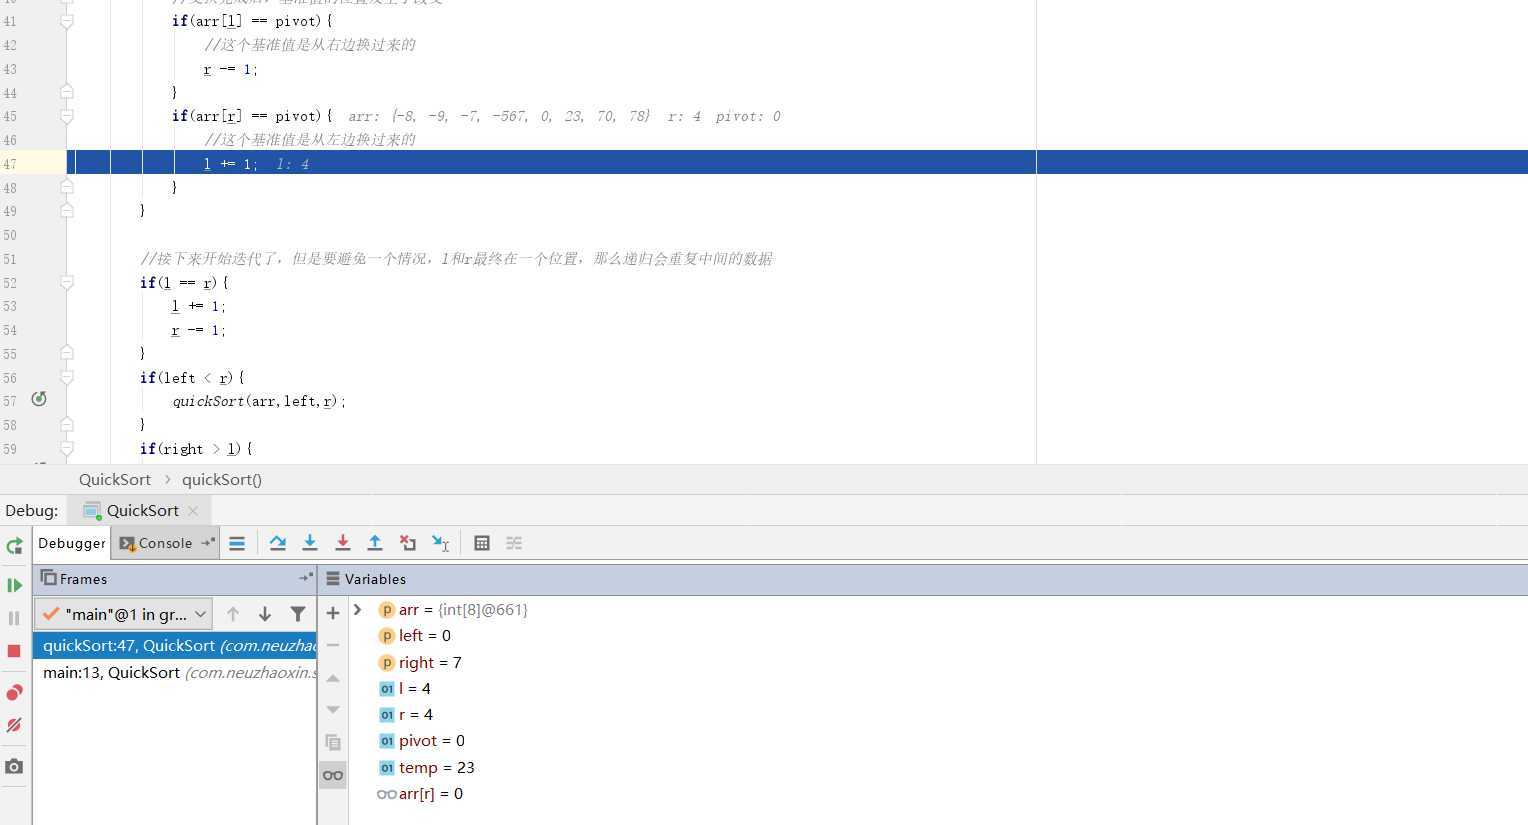Click Step Out in debugger toolbar
The width and height of the screenshot is (1528, 825).
click(x=375, y=543)
